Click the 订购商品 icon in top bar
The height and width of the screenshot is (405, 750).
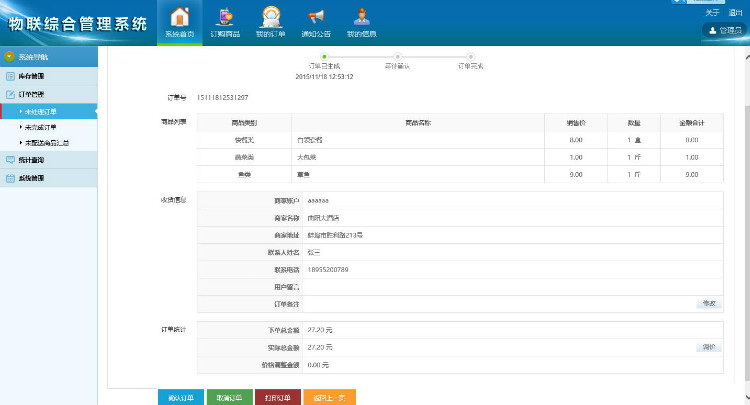[225, 21]
